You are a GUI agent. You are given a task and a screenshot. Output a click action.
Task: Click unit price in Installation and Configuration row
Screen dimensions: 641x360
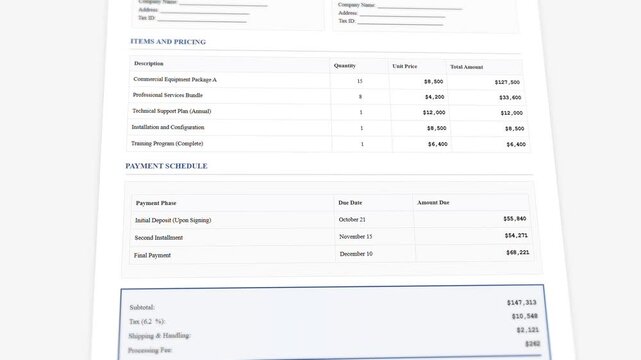(437, 128)
